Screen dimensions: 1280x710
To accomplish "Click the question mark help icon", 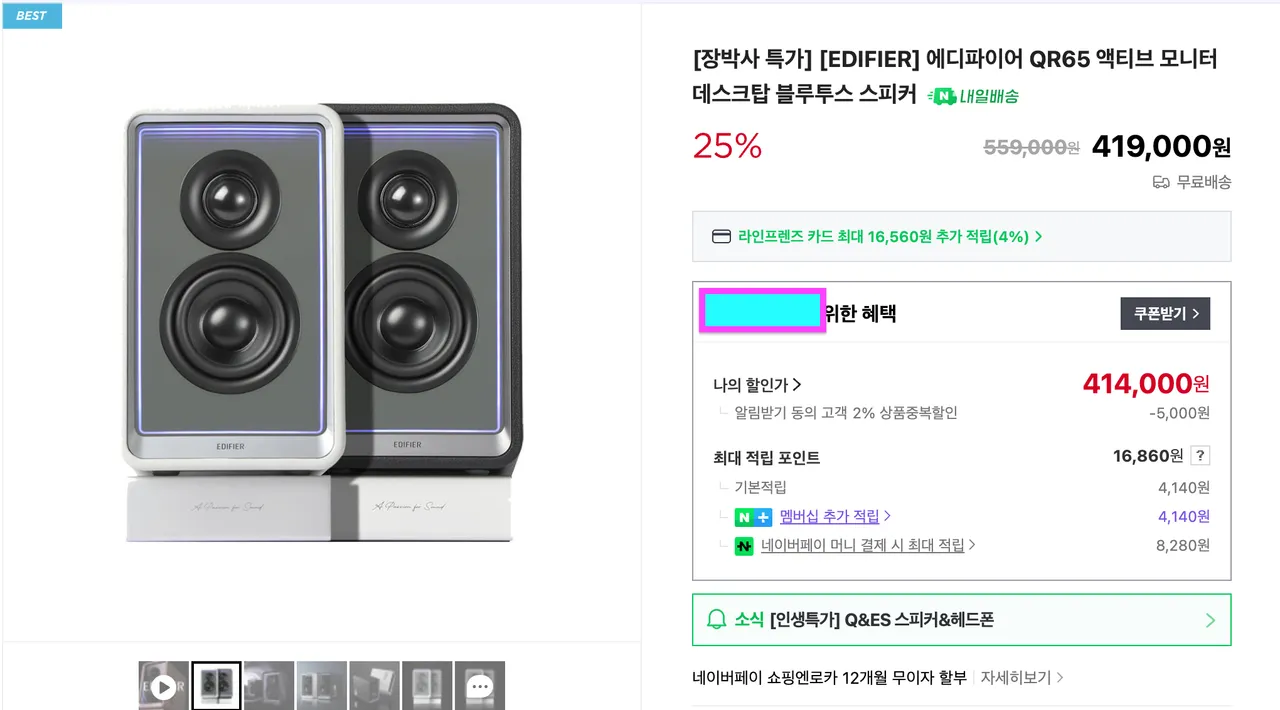I will (x=1200, y=456).
